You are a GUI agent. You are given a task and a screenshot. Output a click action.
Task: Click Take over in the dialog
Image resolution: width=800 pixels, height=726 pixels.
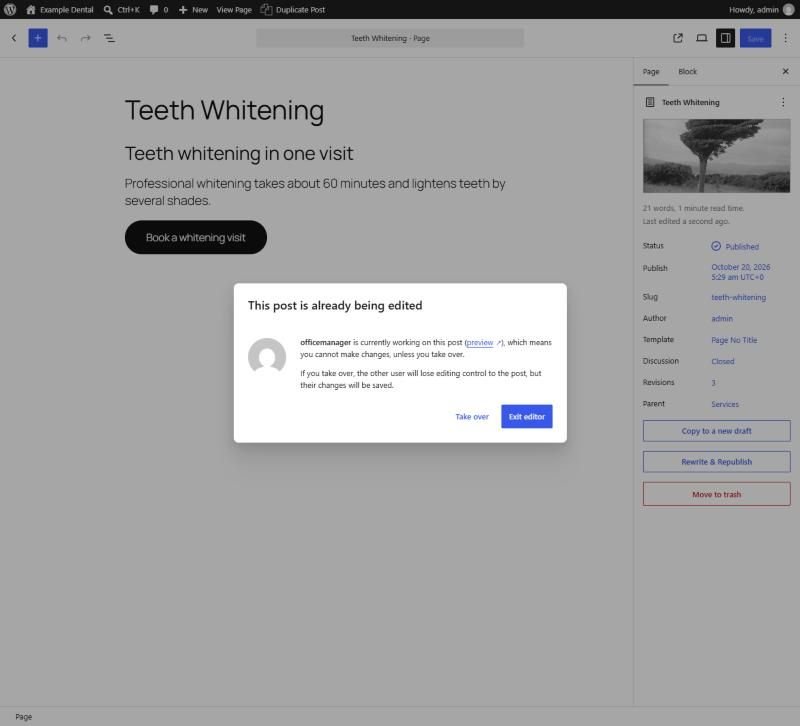[472, 417]
